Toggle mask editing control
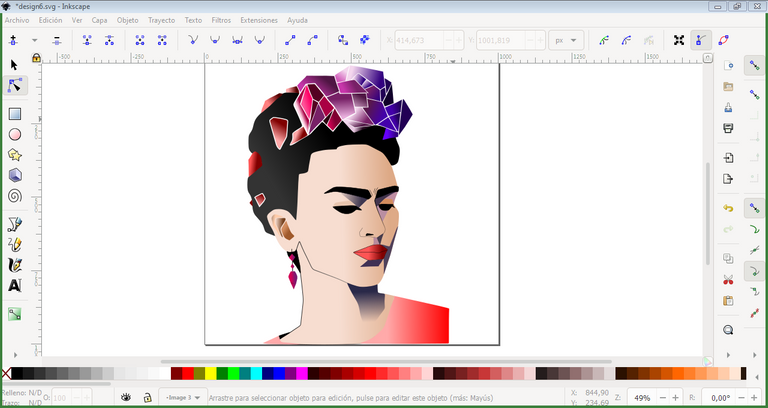Screen dimensions: 768x408 pyautogui.click(x=626, y=40)
